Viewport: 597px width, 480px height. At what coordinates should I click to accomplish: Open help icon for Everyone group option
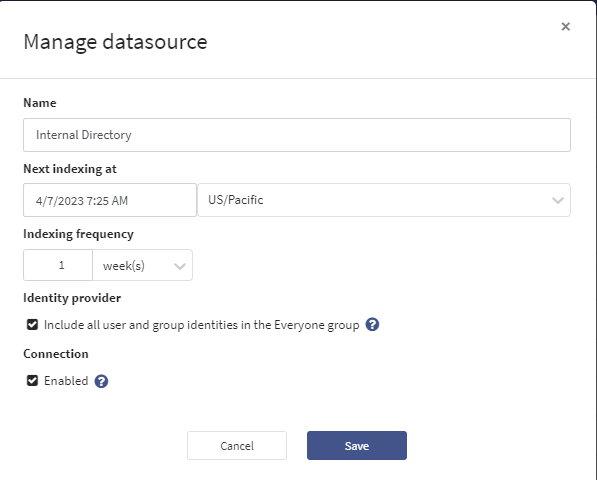(x=372, y=325)
